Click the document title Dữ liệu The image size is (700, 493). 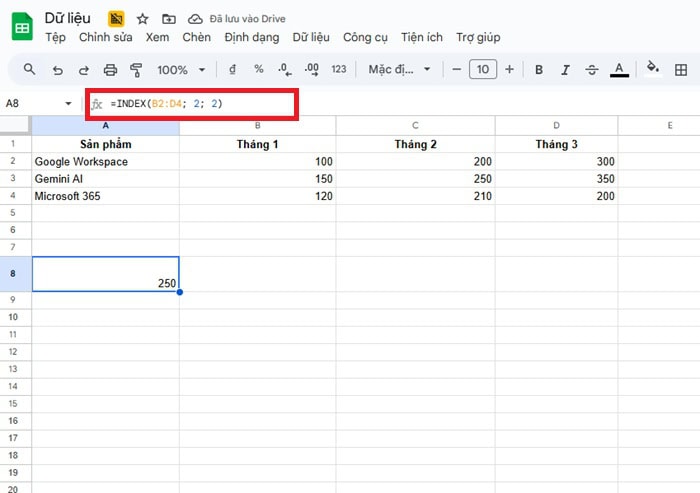[67, 18]
